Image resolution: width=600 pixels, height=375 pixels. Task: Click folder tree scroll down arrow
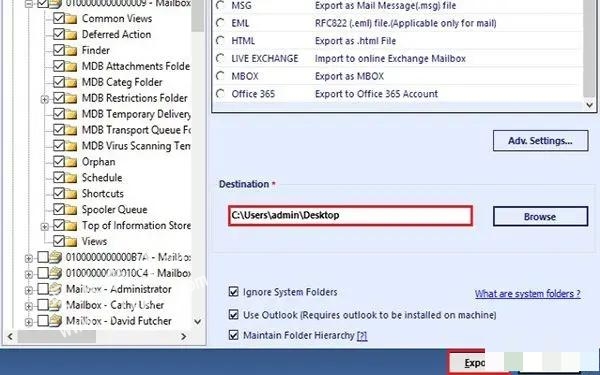pos(197,321)
